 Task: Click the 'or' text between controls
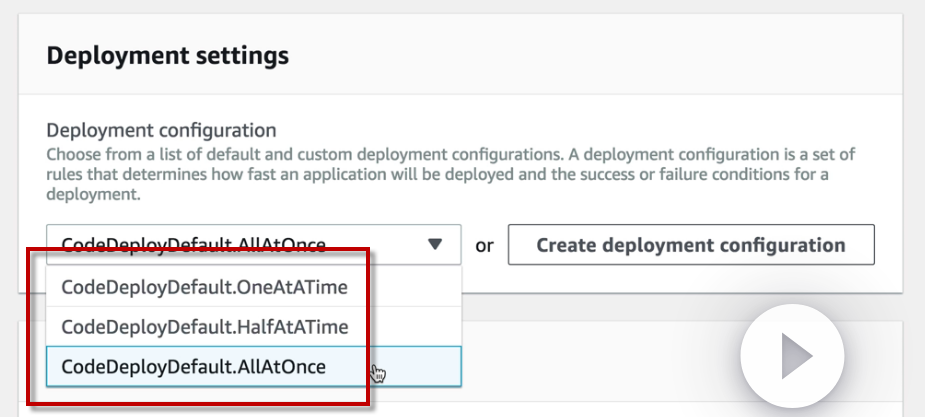[484, 245]
